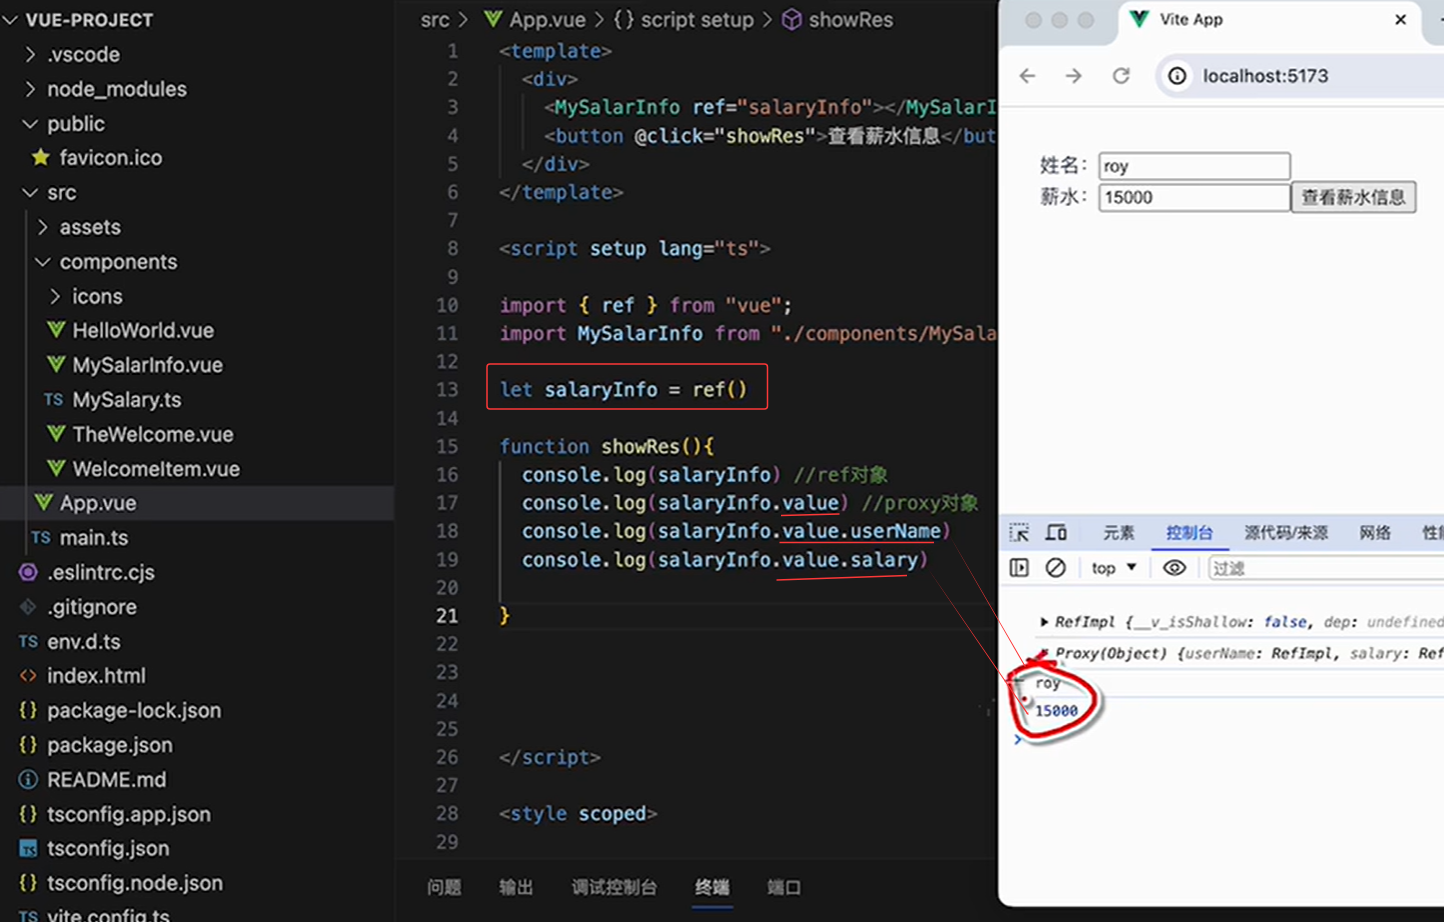Clear the console with the ban icon

pyautogui.click(x=1055, y=568)
